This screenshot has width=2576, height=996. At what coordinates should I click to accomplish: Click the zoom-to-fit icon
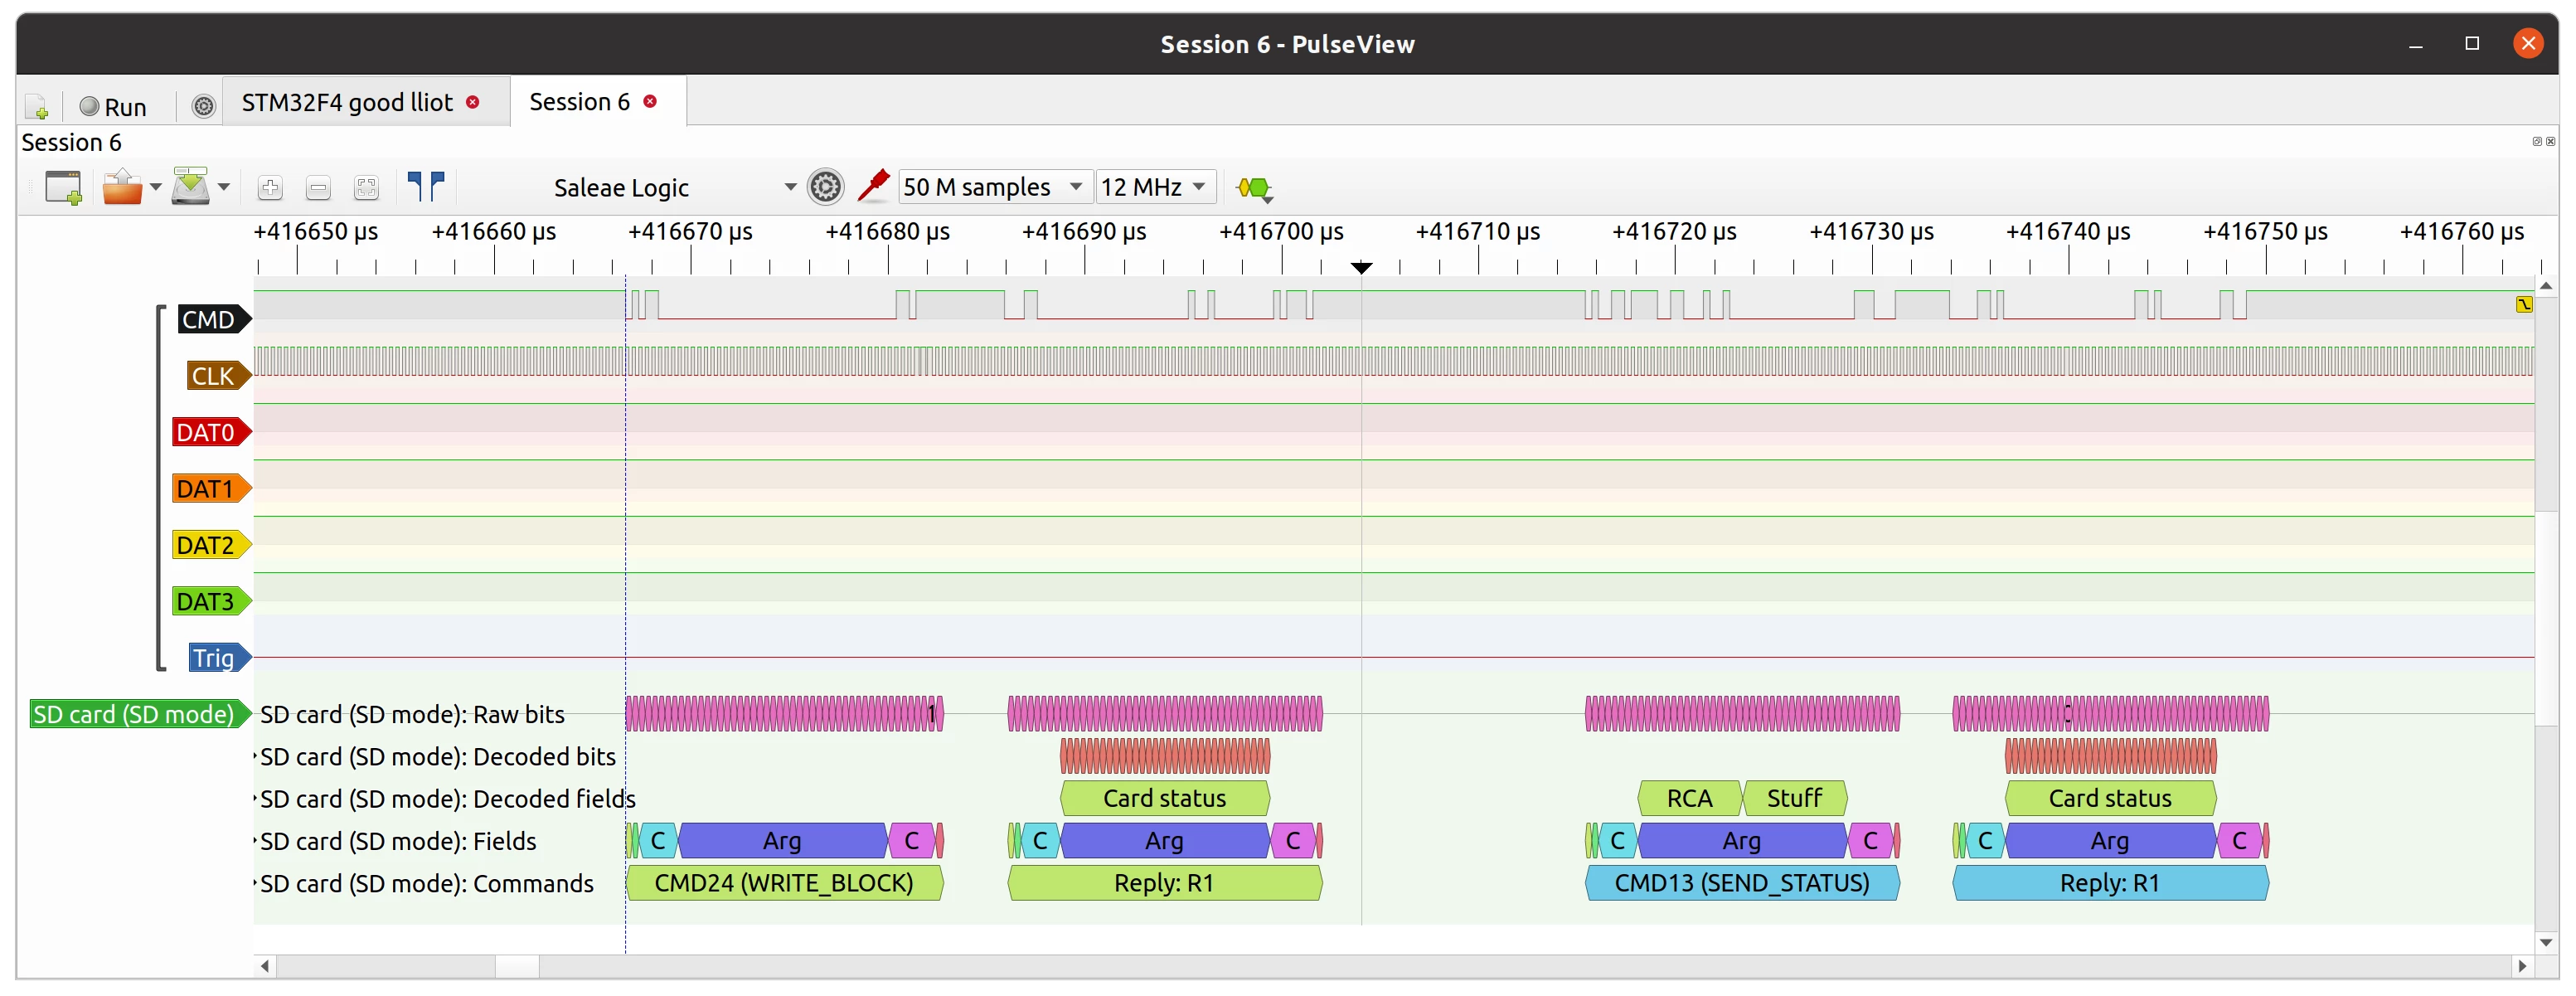point(366,188)
